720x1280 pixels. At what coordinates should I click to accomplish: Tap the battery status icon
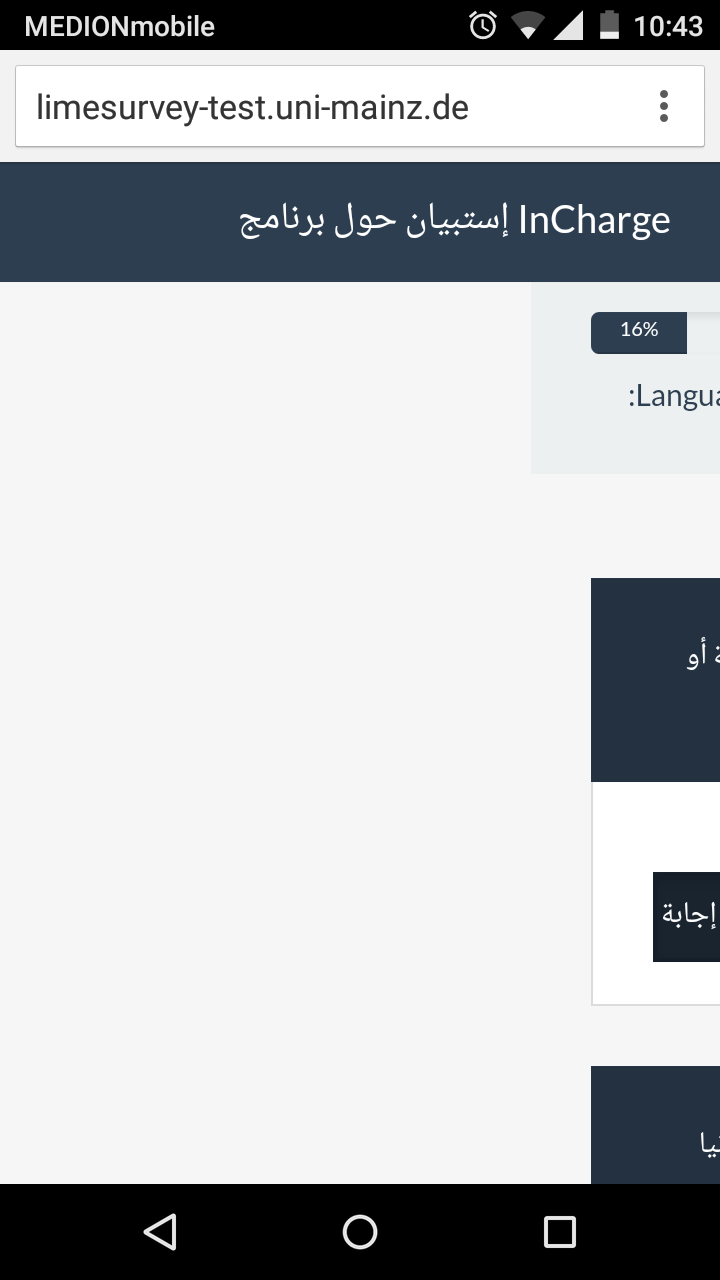(x=609, y=26)
